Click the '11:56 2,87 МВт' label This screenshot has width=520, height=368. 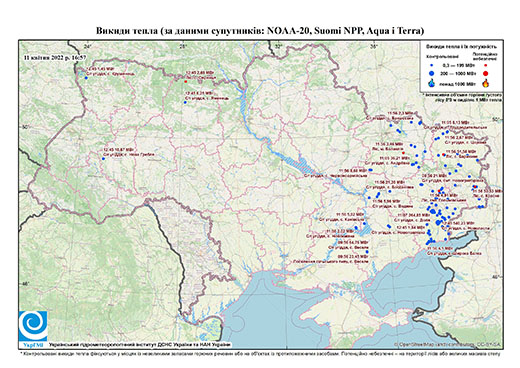(x=459, y=137)
